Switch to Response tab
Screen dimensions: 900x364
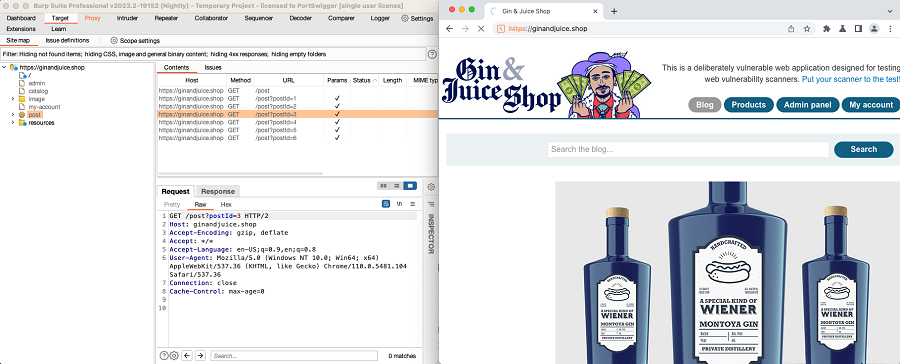pyautogui.click(x=218, y=191)
